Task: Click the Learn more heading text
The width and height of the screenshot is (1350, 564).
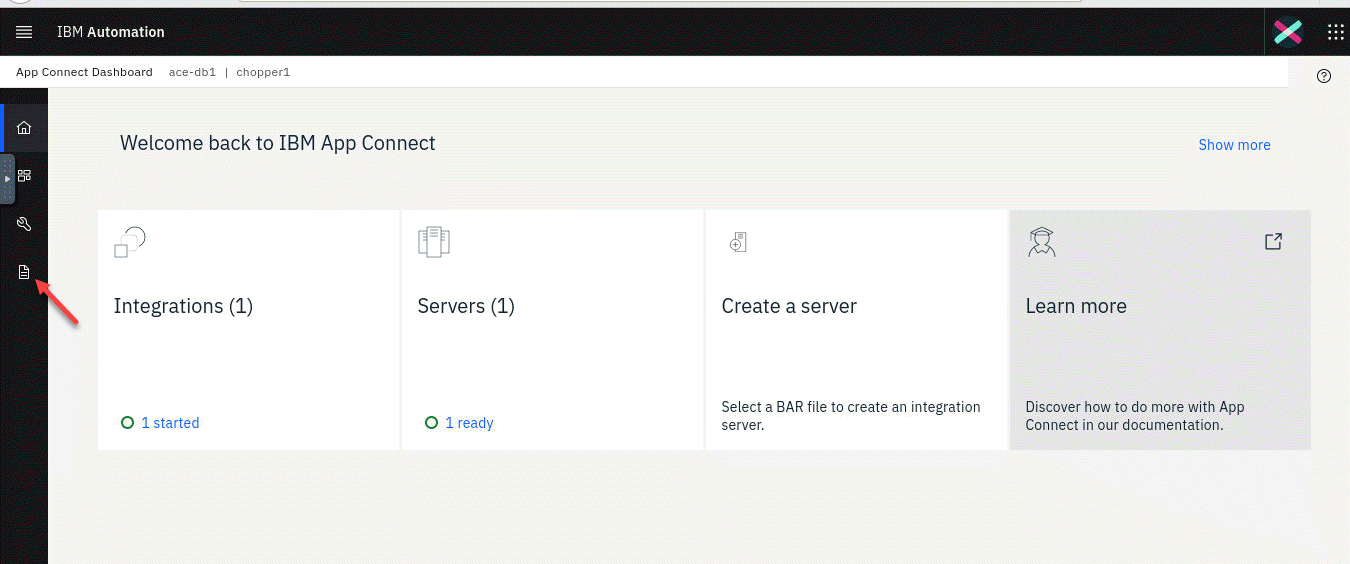Action: pos(1075,306)
